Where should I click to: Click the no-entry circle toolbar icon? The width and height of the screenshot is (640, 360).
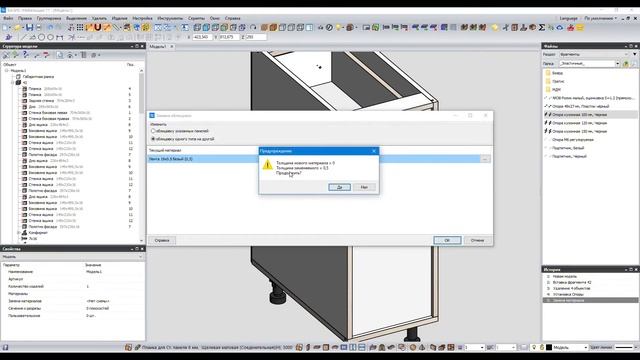pos(329,28)
